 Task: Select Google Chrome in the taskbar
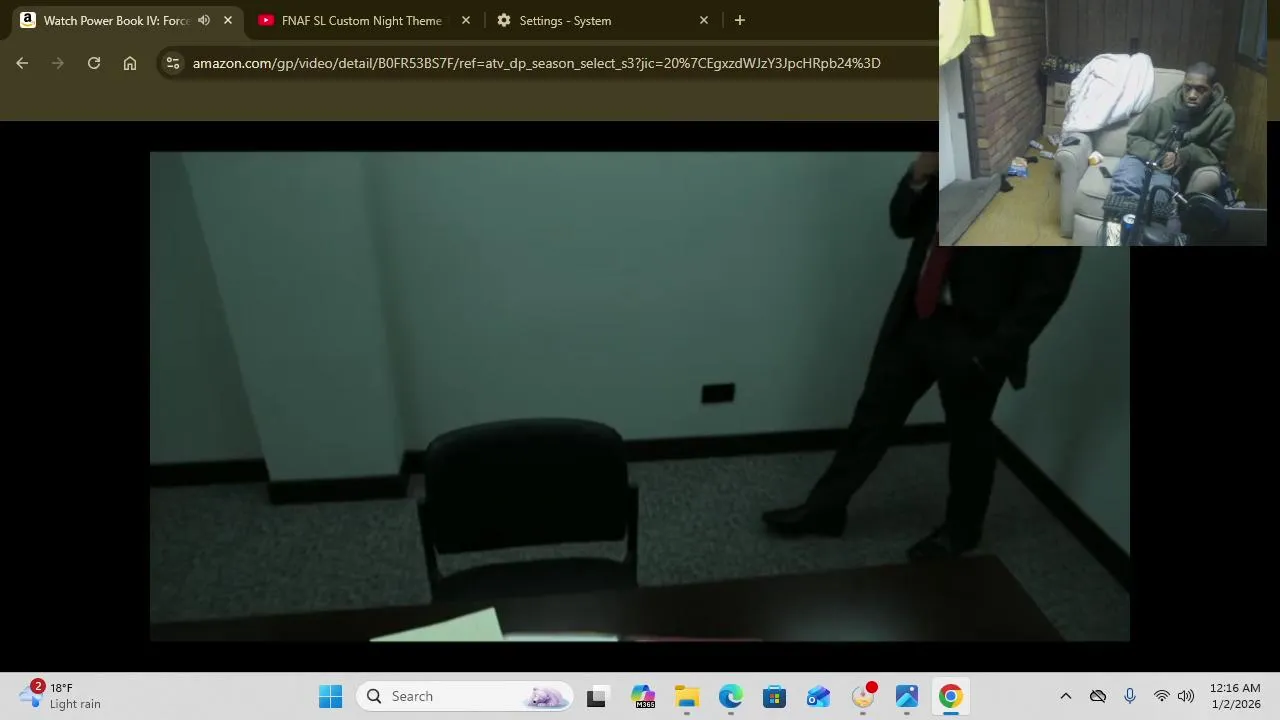point(951,696)
